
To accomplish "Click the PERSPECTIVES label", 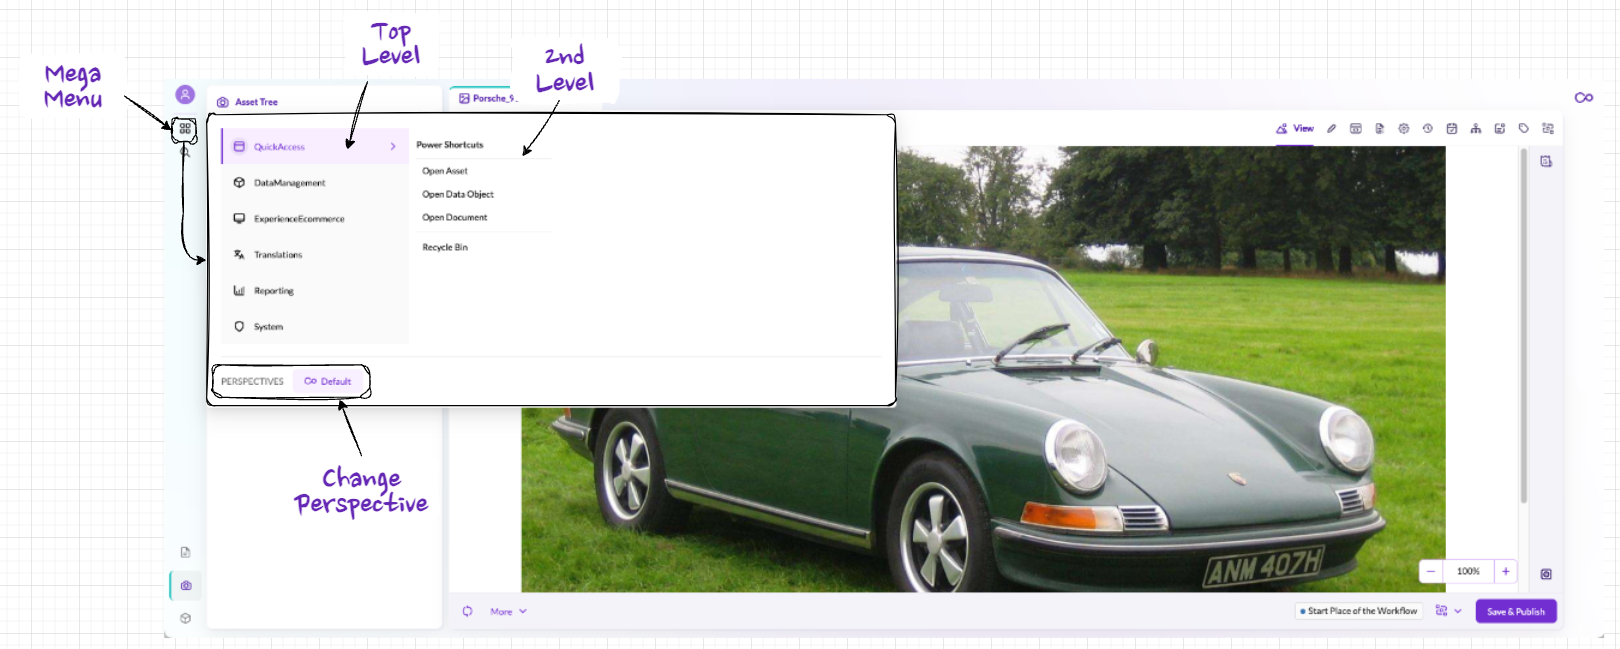I will (x=252, y=381).
